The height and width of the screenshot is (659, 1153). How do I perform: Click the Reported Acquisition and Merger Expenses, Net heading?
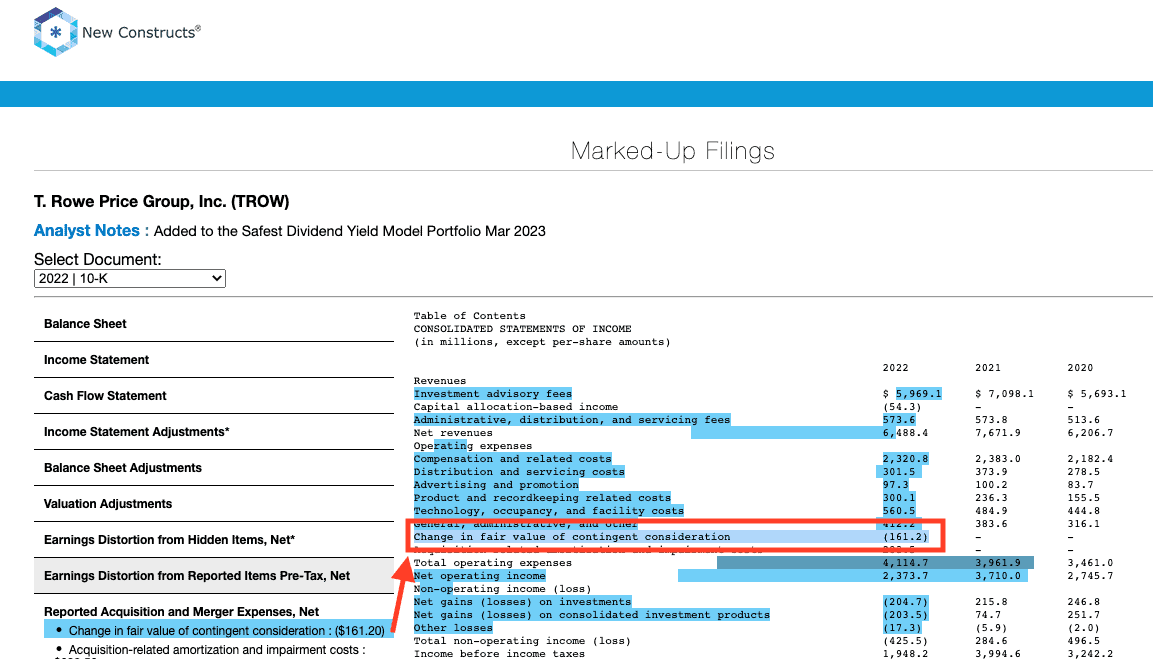(x=182, y=612)
